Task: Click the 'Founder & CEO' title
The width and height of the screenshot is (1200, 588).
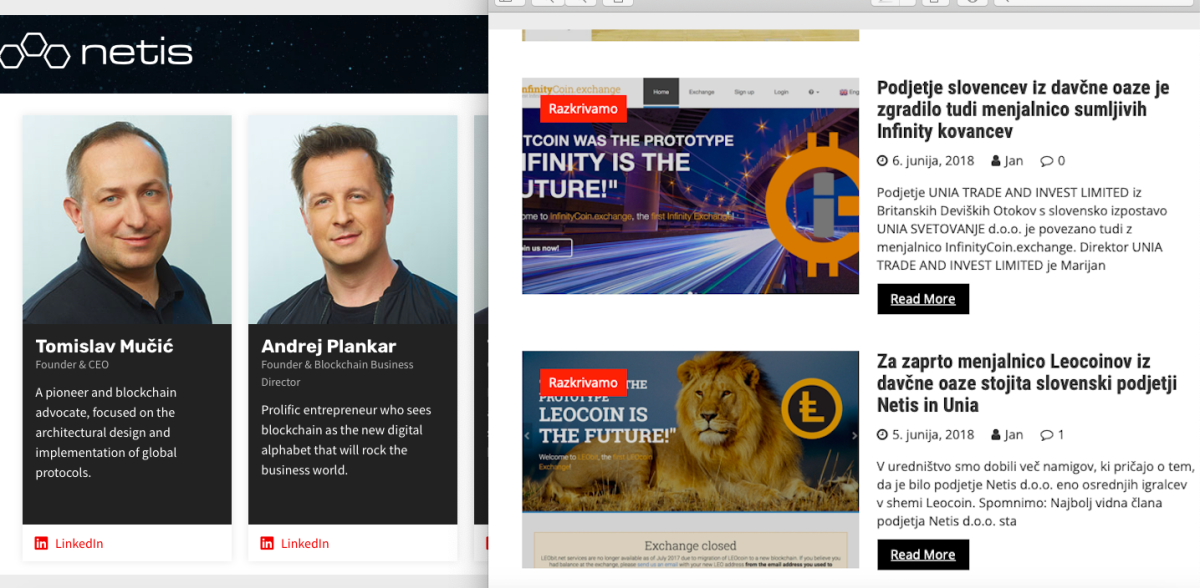Action: [x=72, y=365]
